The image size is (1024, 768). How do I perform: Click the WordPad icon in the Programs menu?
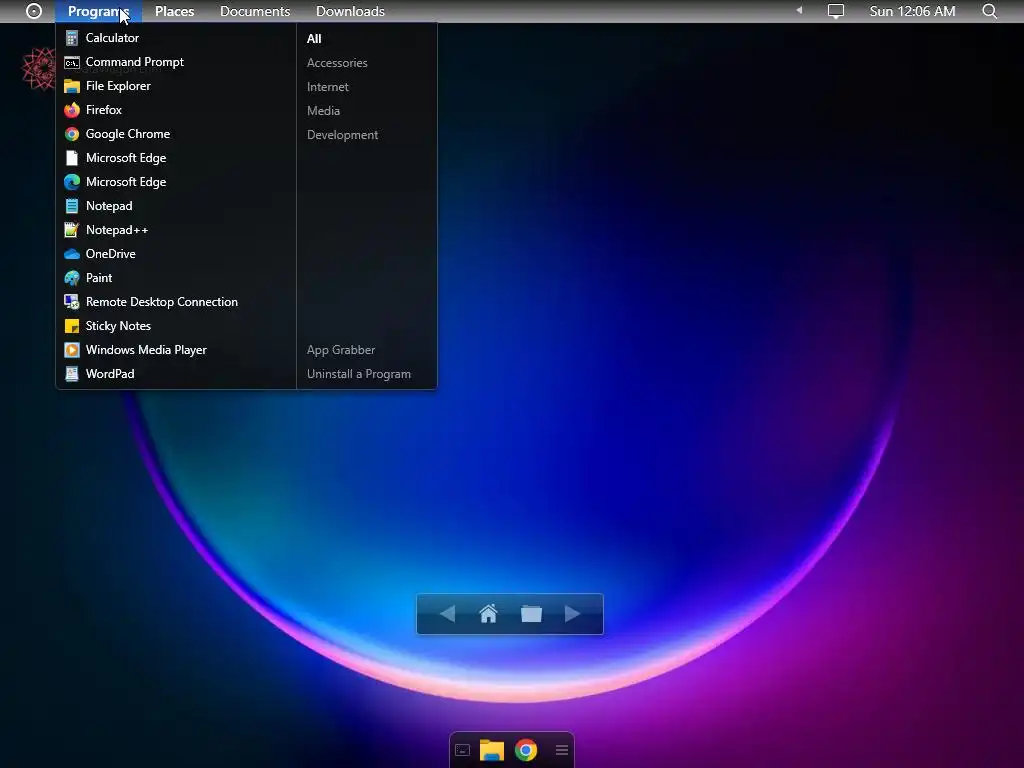pyautogui.click(x=72, y=374)
